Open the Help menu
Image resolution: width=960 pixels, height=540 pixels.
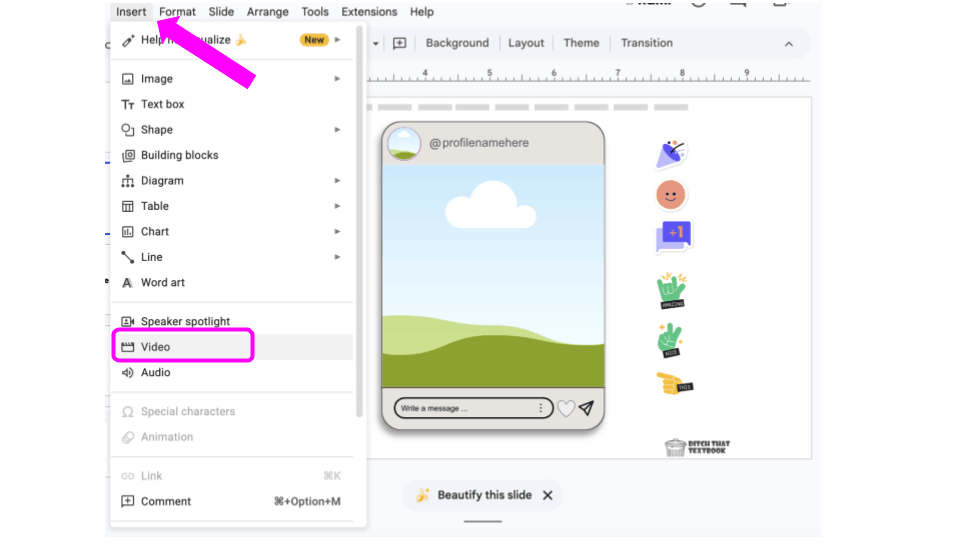(422, 12)
